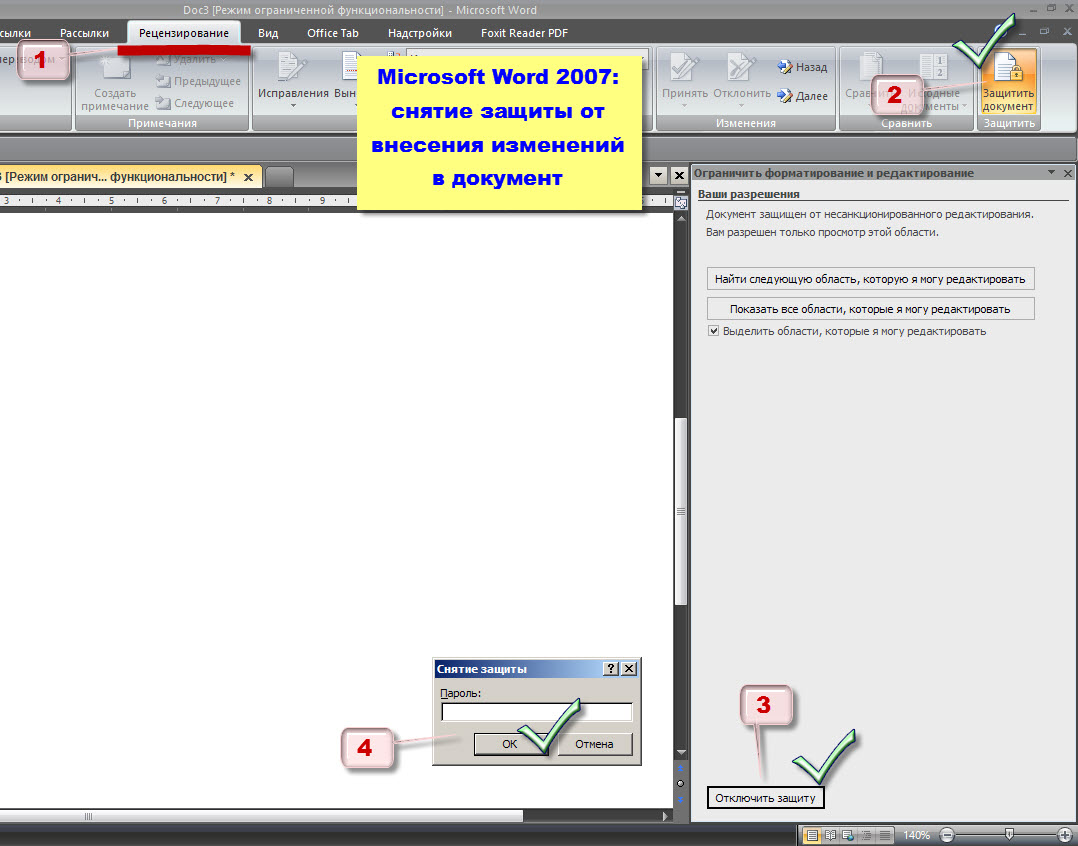This screenshot has height=846, width=1078.
Task: Click Отмена in the Снятие защиты dialog
Action: [594, 744]
